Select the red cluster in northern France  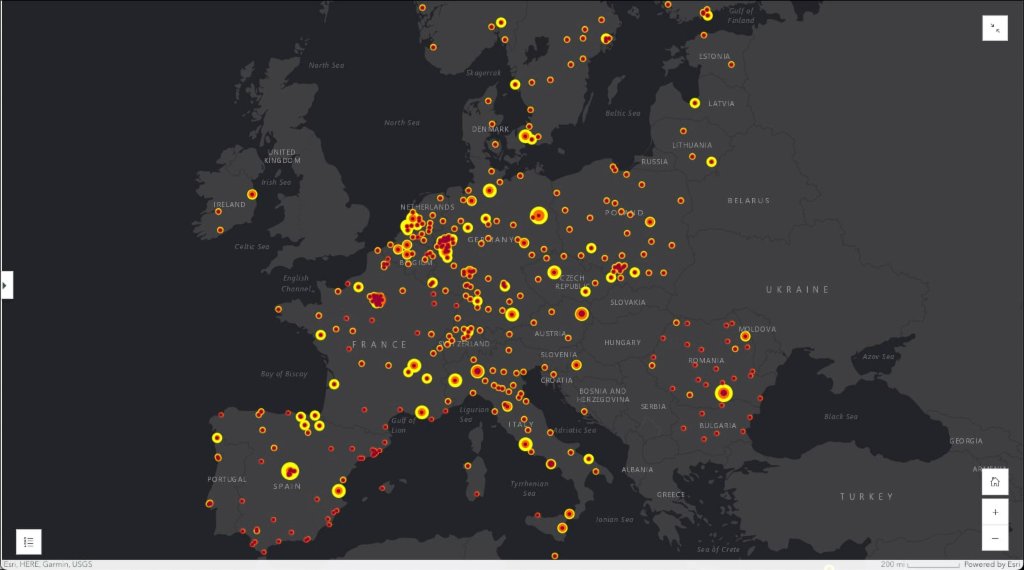377,298
